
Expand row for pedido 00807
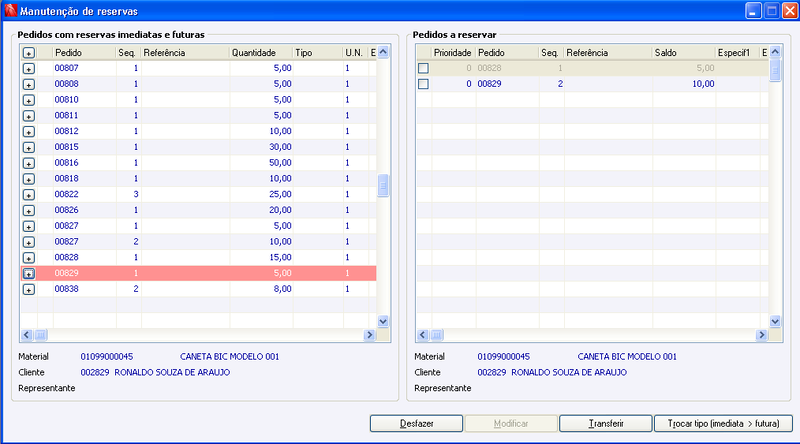(x=29, y=69)
